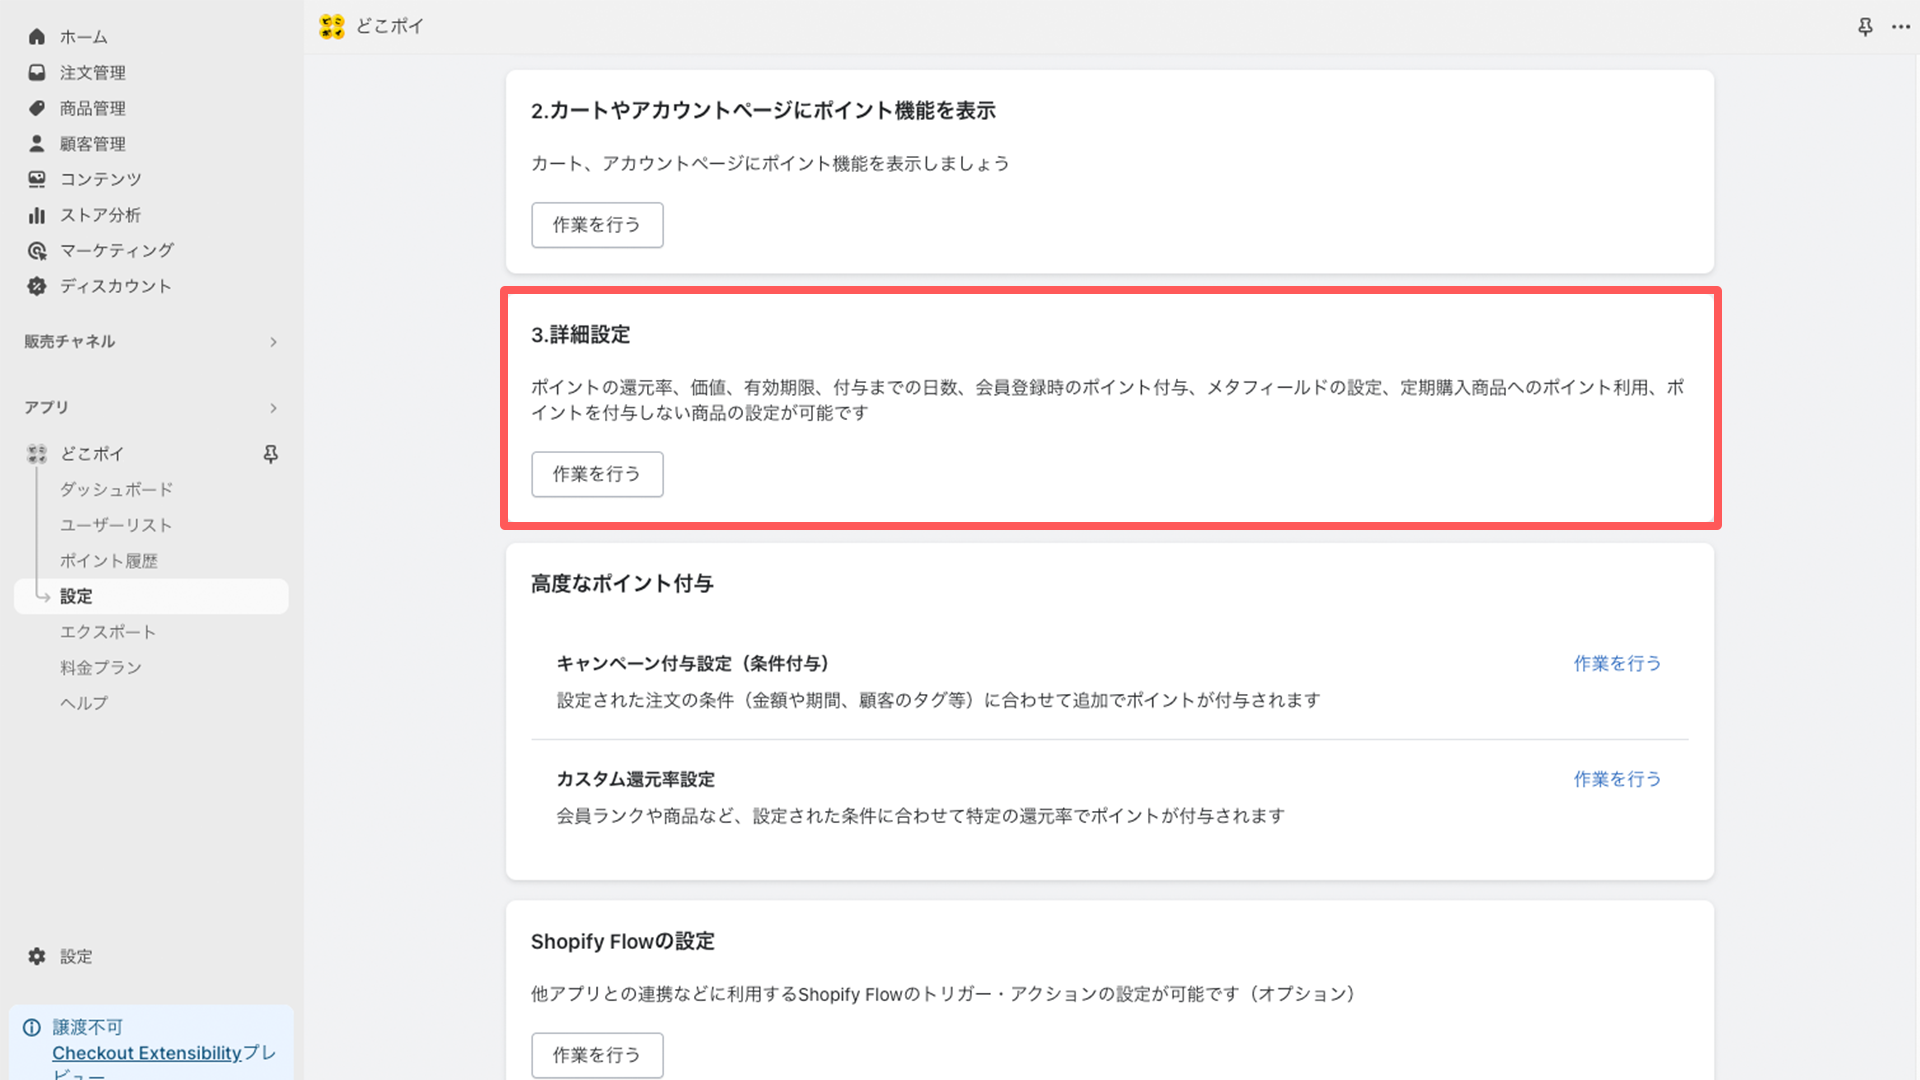Click the ホーム home icon in the sidebar

coord(37,37)
